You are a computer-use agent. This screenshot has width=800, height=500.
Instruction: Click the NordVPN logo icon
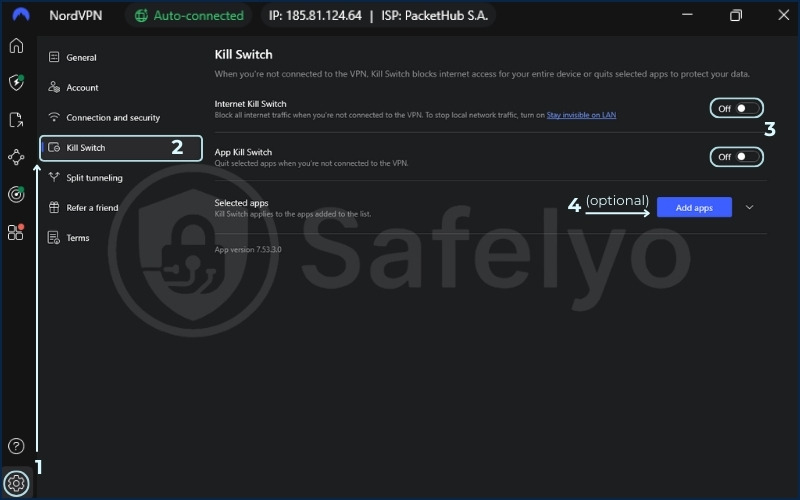click(21, 15)
